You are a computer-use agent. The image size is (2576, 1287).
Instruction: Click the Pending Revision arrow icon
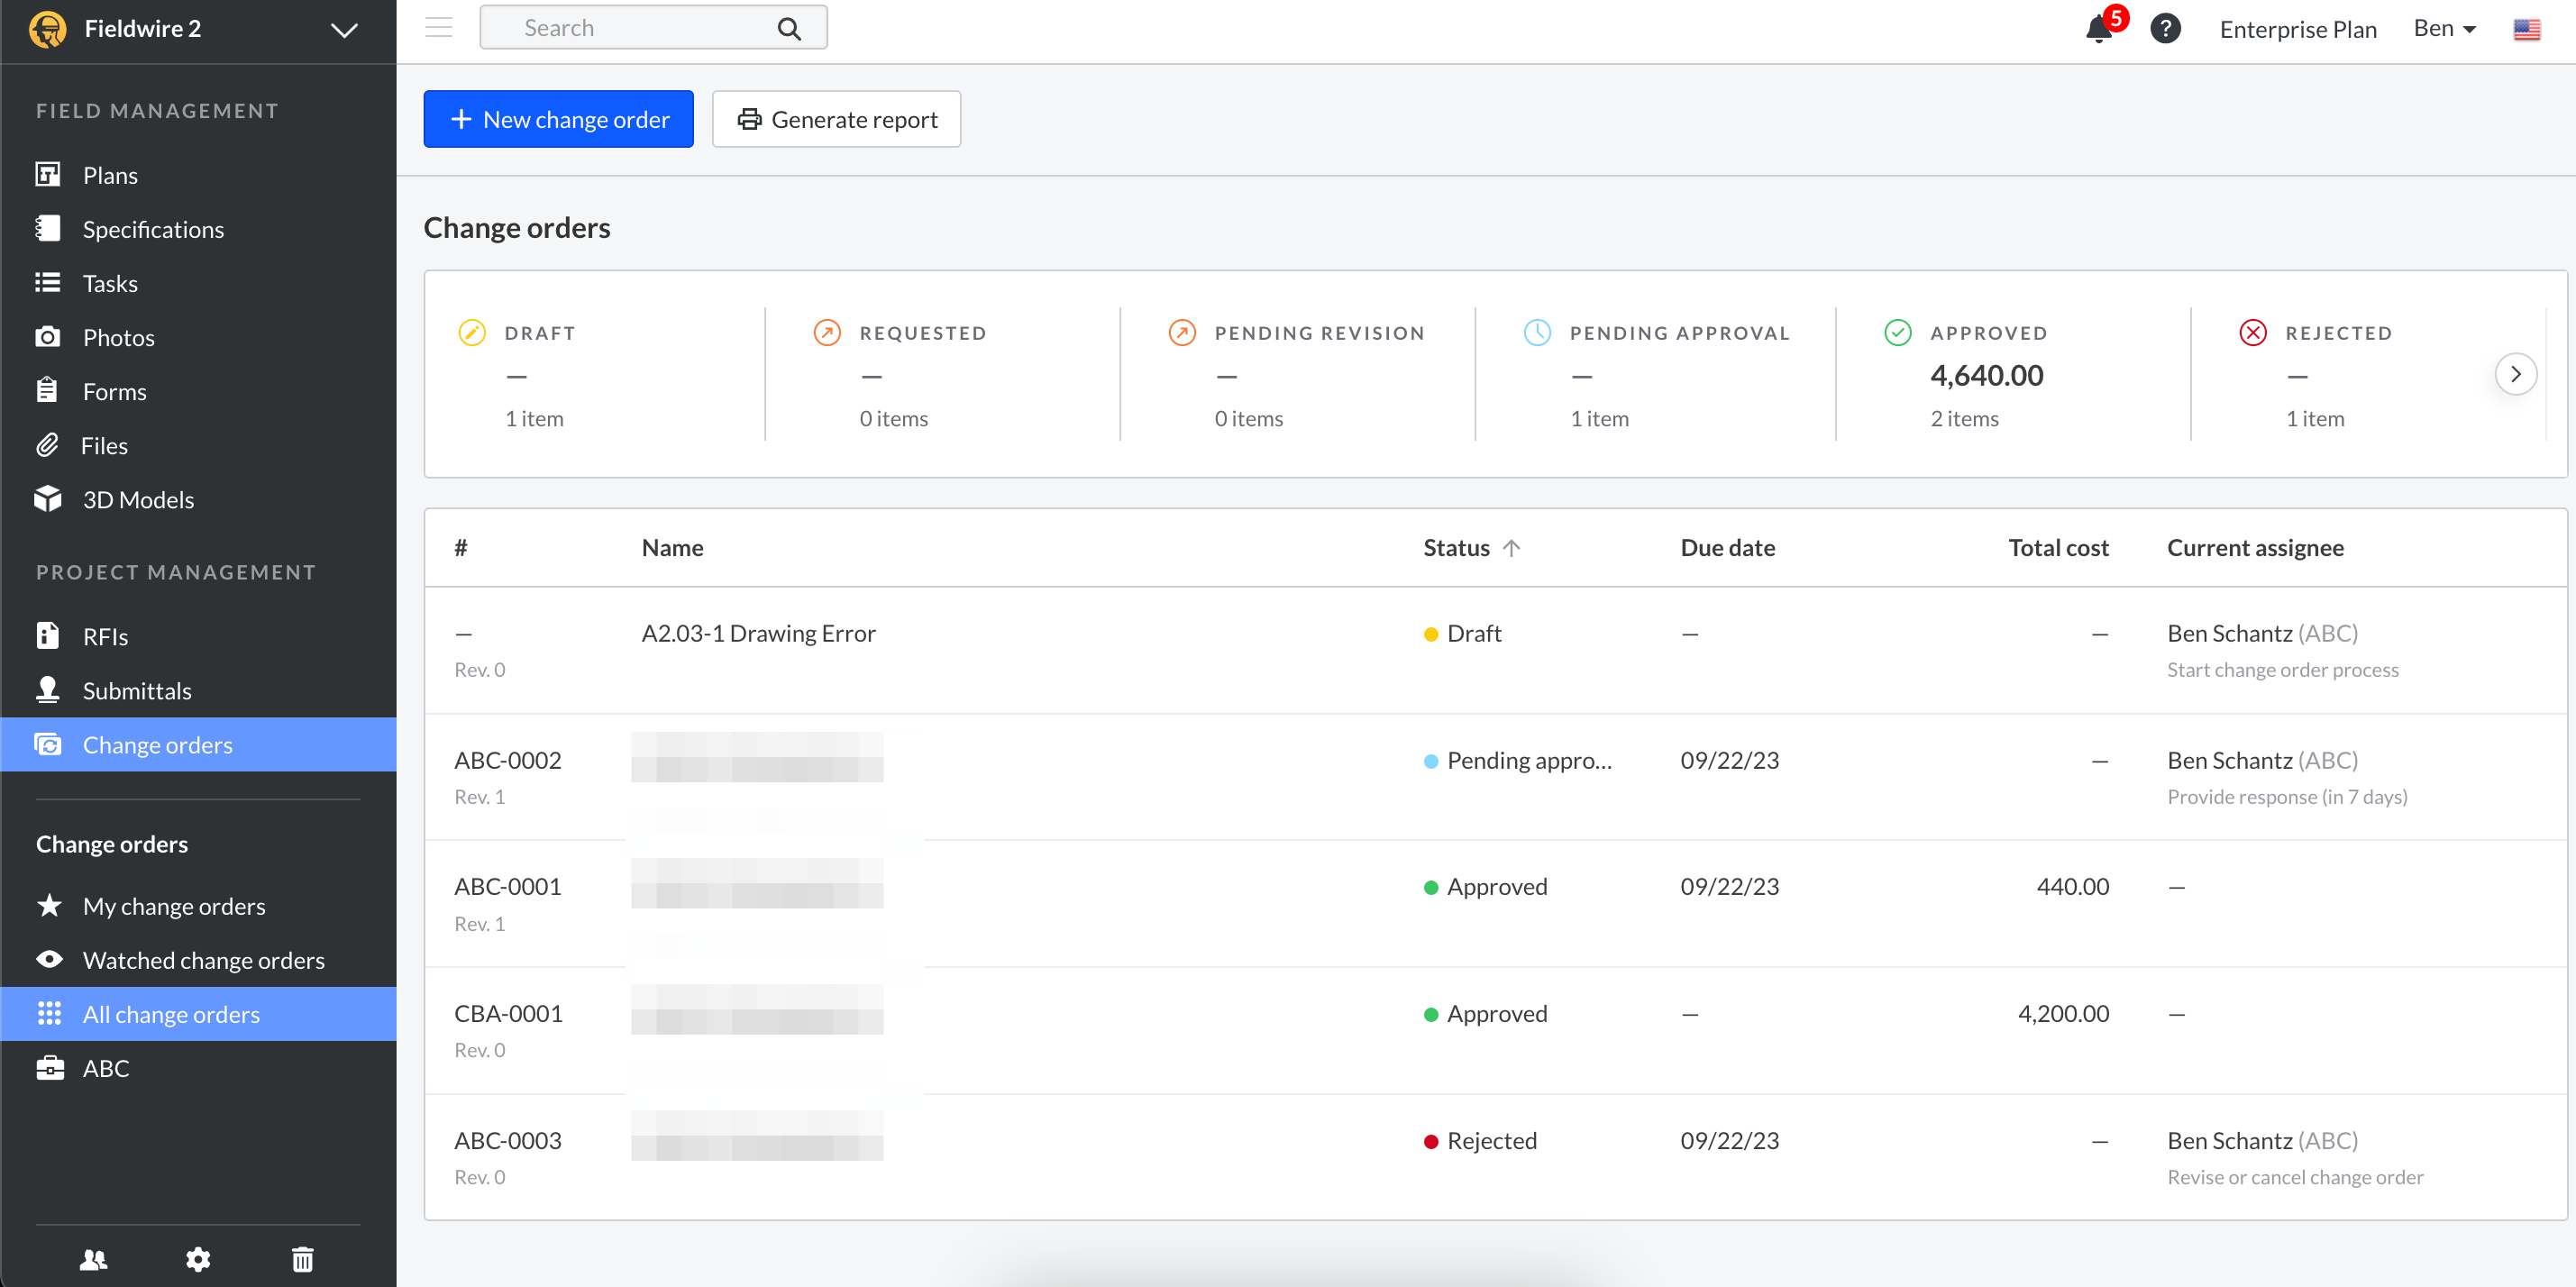pyautogui.click(x=1181, y=332)
